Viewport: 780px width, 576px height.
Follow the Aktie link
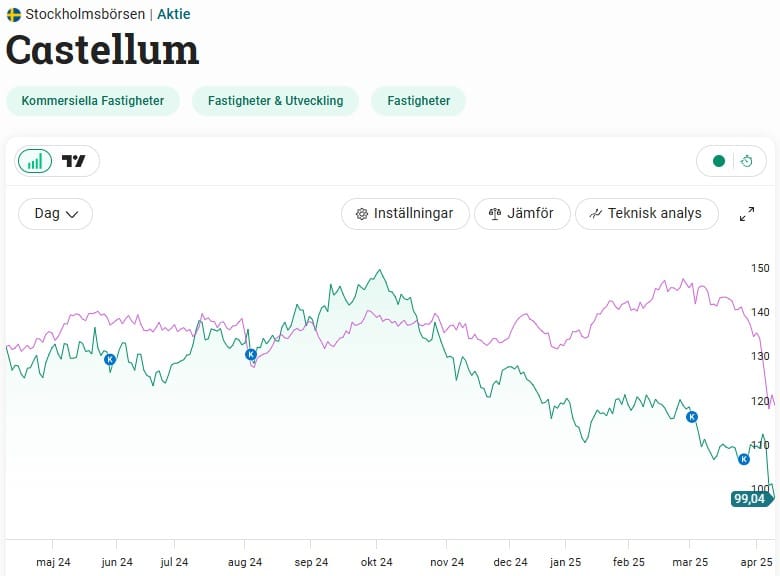tap(174, 15)
